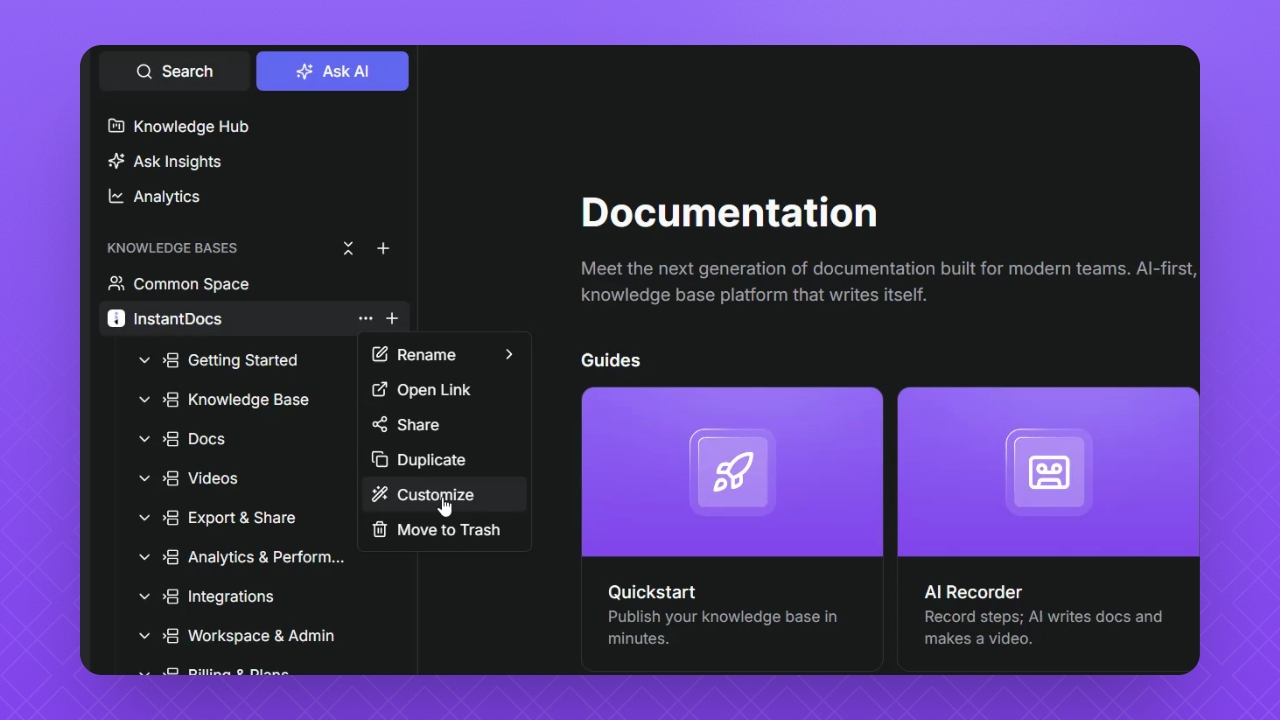
Task: Click the Ask AI button
Action: [x=332, y=71]
